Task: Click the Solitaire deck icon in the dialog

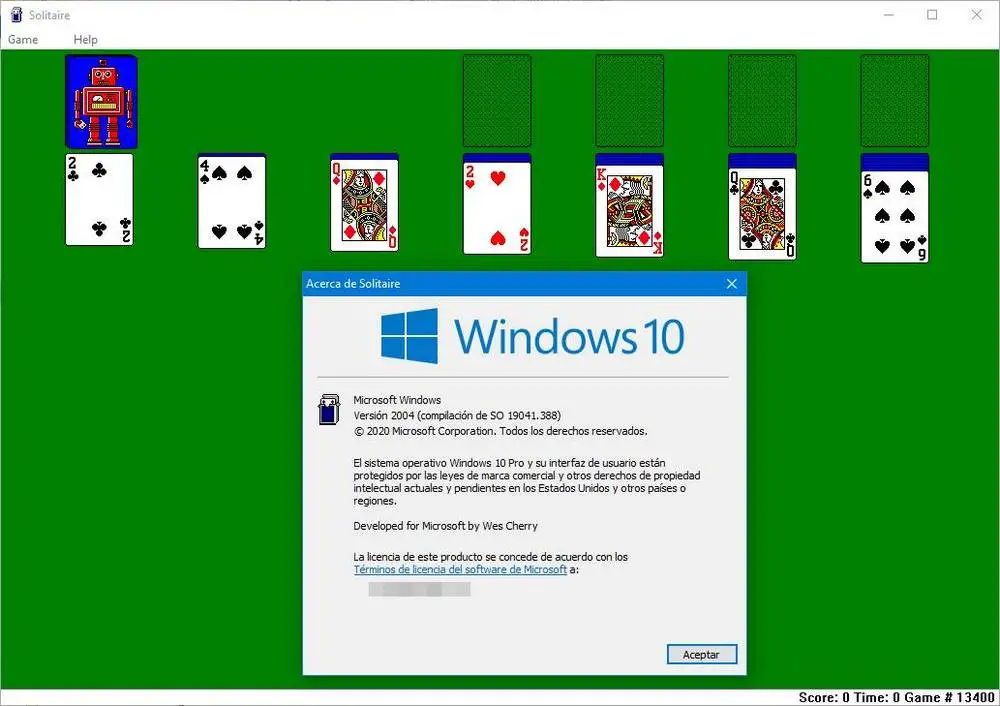Action: pyautogui.click(x=329, y=409)
